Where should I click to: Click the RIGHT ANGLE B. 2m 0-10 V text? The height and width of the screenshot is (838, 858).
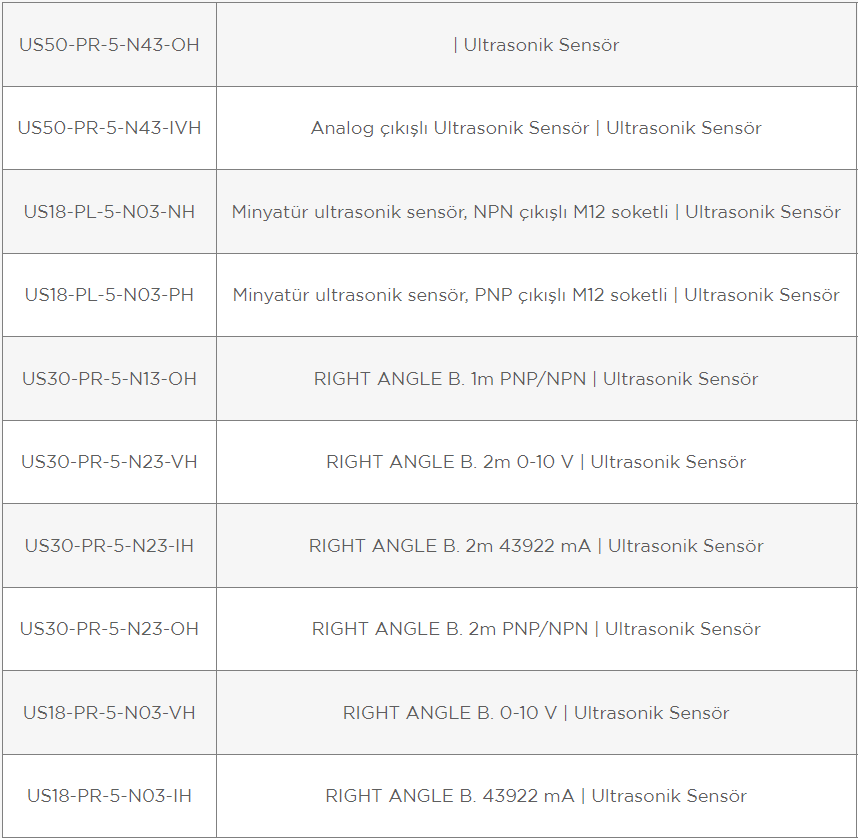pos(450,462)
